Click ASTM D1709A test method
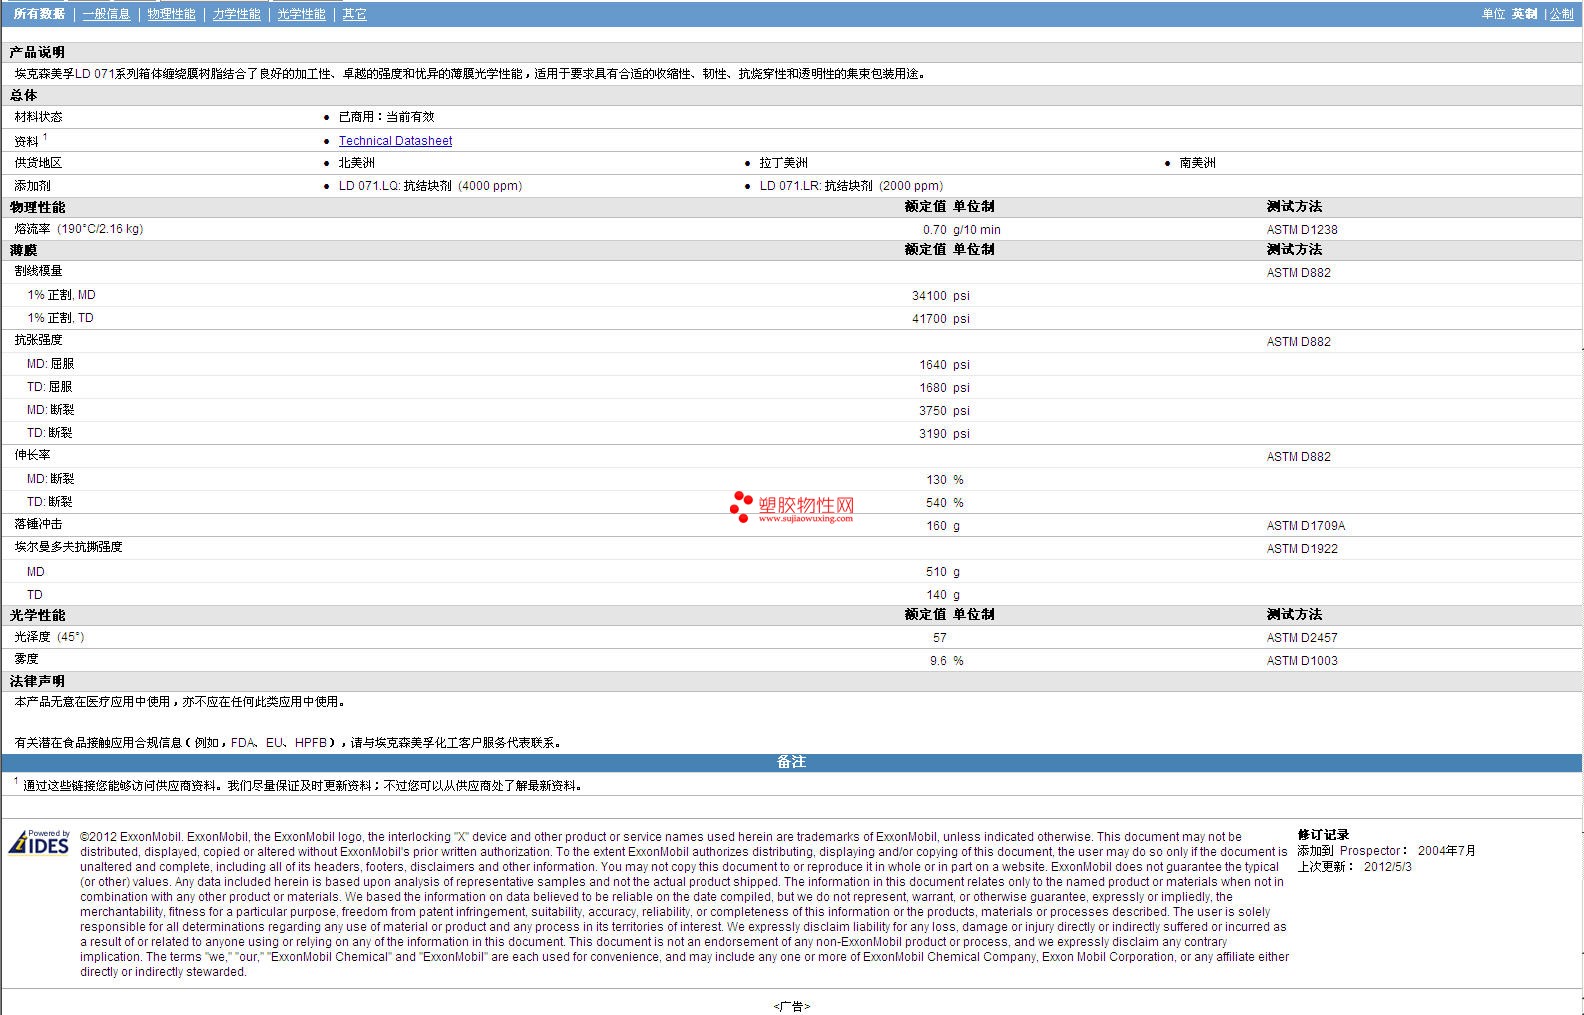 coord(1305,526)
